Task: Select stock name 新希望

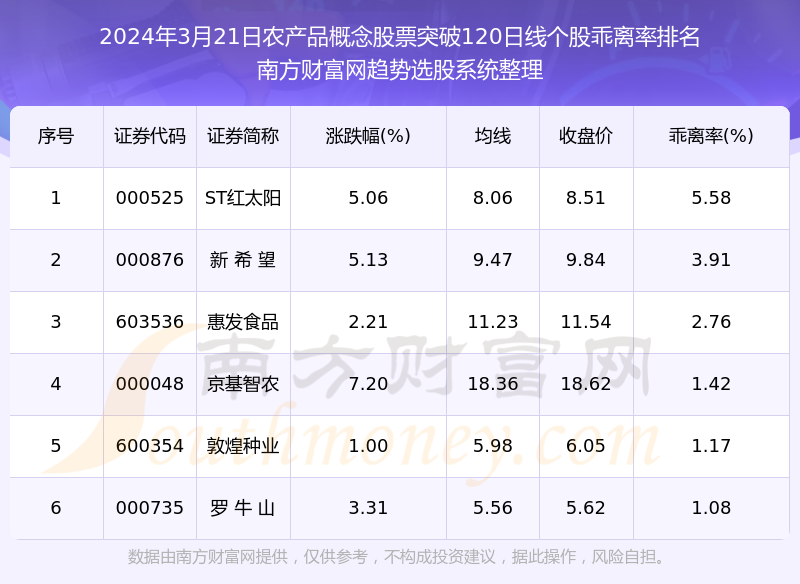Action: point(243,260)
